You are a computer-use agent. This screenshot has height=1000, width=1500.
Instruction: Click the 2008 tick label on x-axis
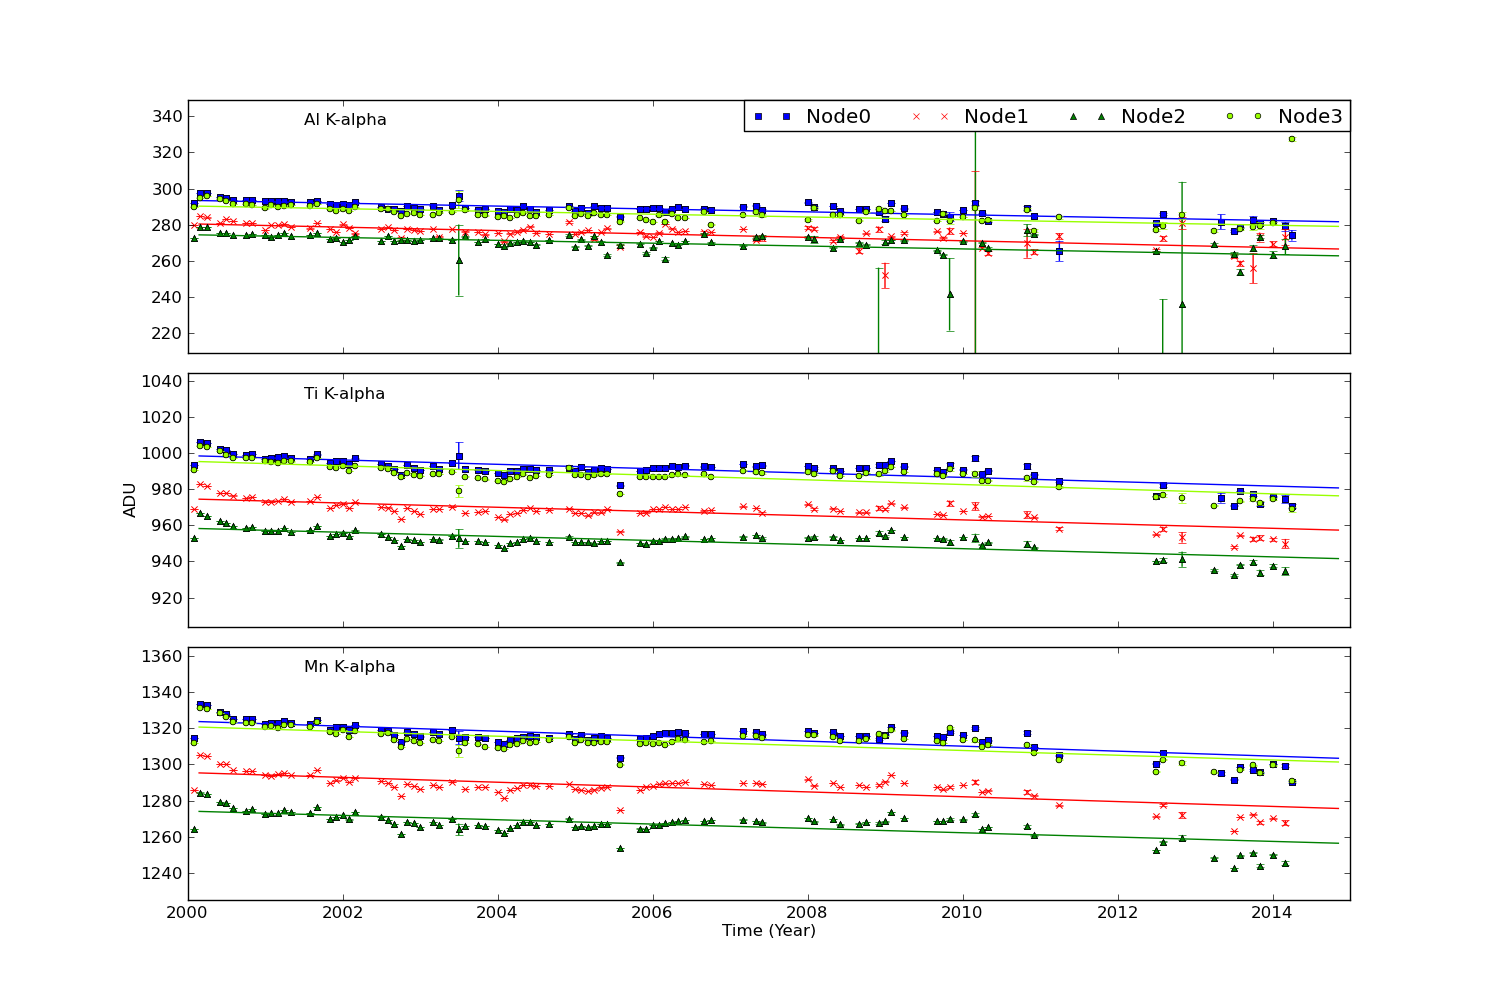pyautogui.click(x=808, y=912)
